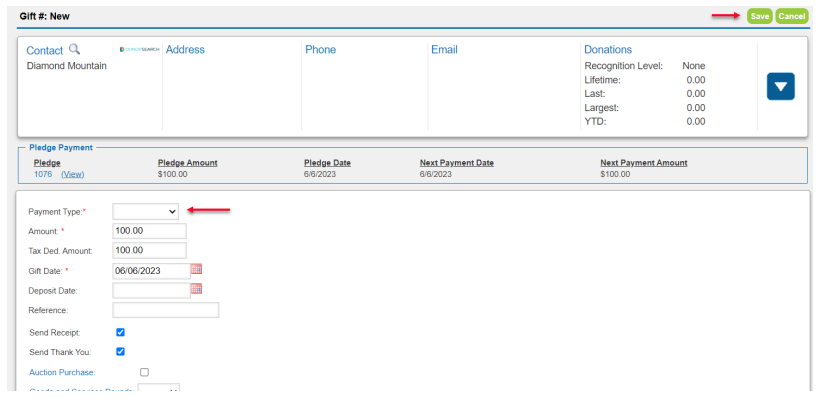Viewport: 822px width, 399px height.
Task: Cancel the new gift entry
Action: click(x=792, y=16)
